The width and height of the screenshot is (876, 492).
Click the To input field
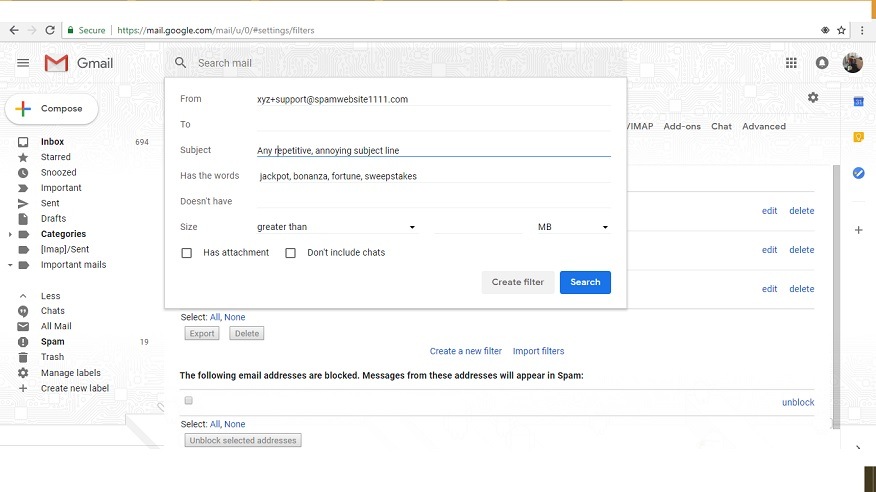pyautogui.click(x=434, y=125)
